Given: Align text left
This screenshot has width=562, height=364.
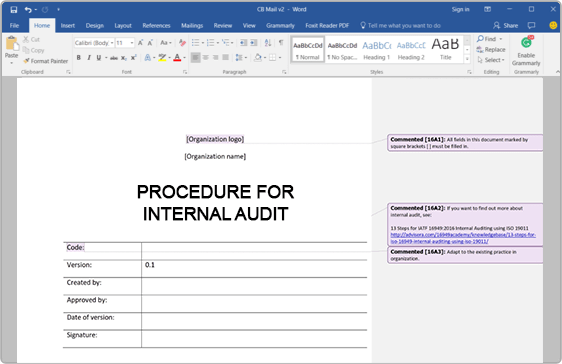Looking at the screenshot, I should coord(195,57).
